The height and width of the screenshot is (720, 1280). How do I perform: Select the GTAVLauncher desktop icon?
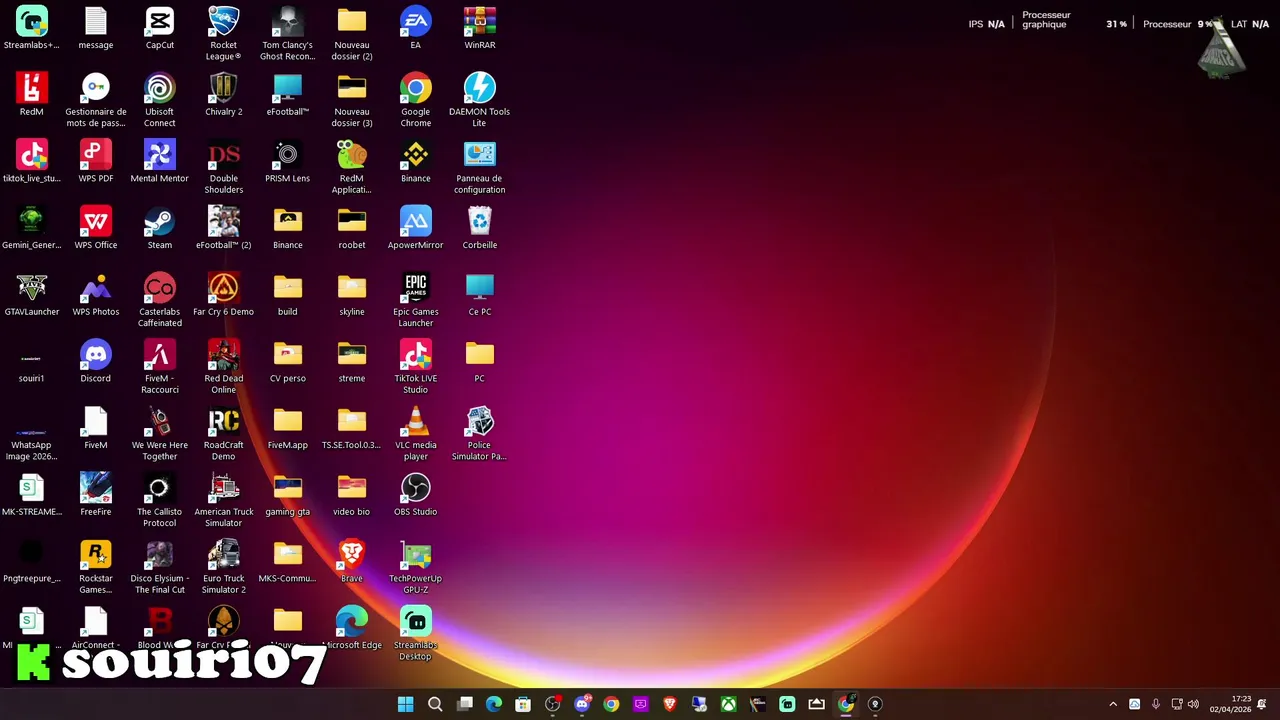tap(31, 294)
